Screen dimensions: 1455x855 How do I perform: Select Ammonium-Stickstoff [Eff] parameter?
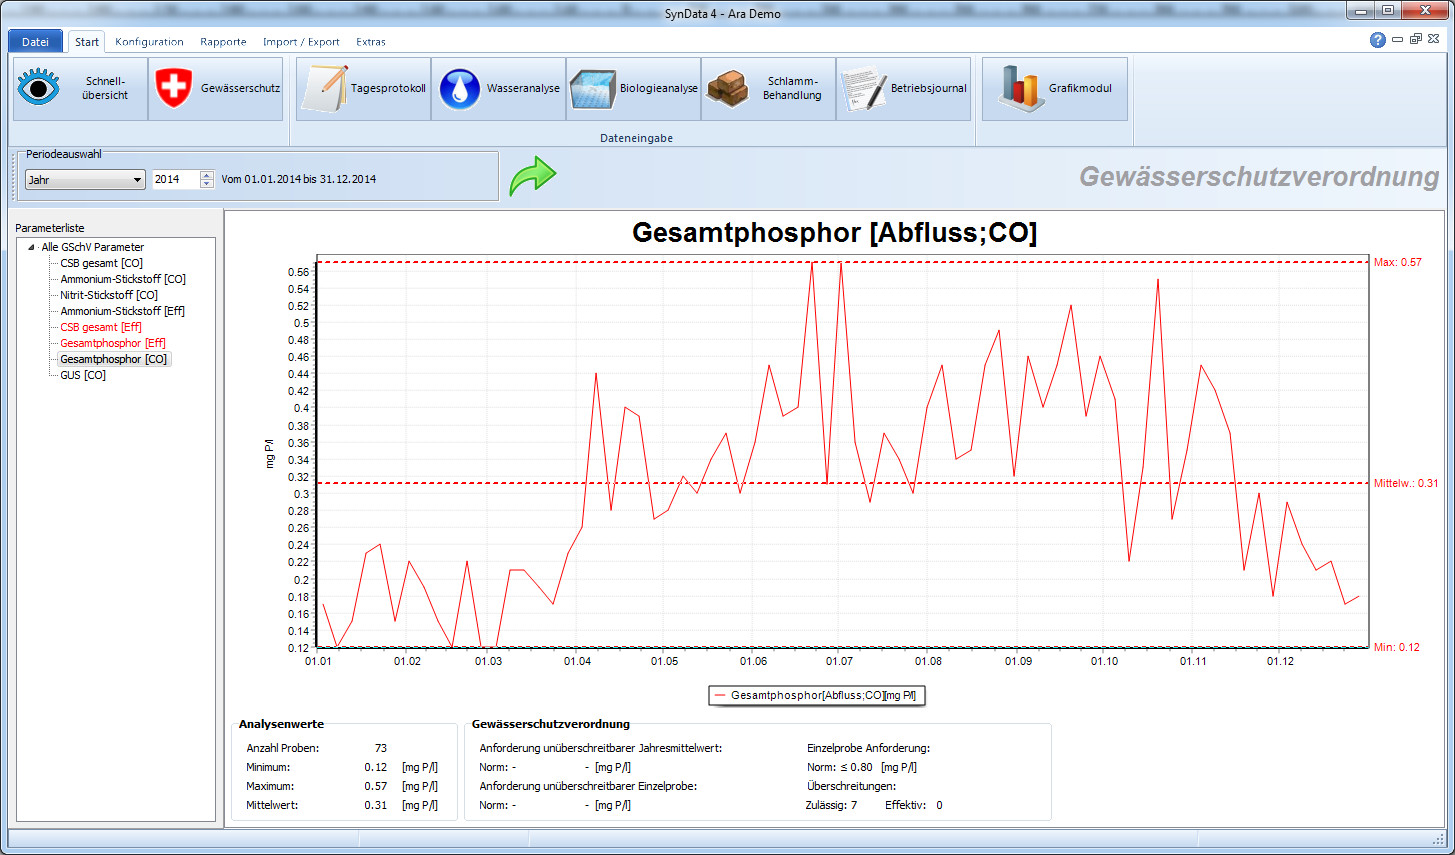[x=122, y=311]
